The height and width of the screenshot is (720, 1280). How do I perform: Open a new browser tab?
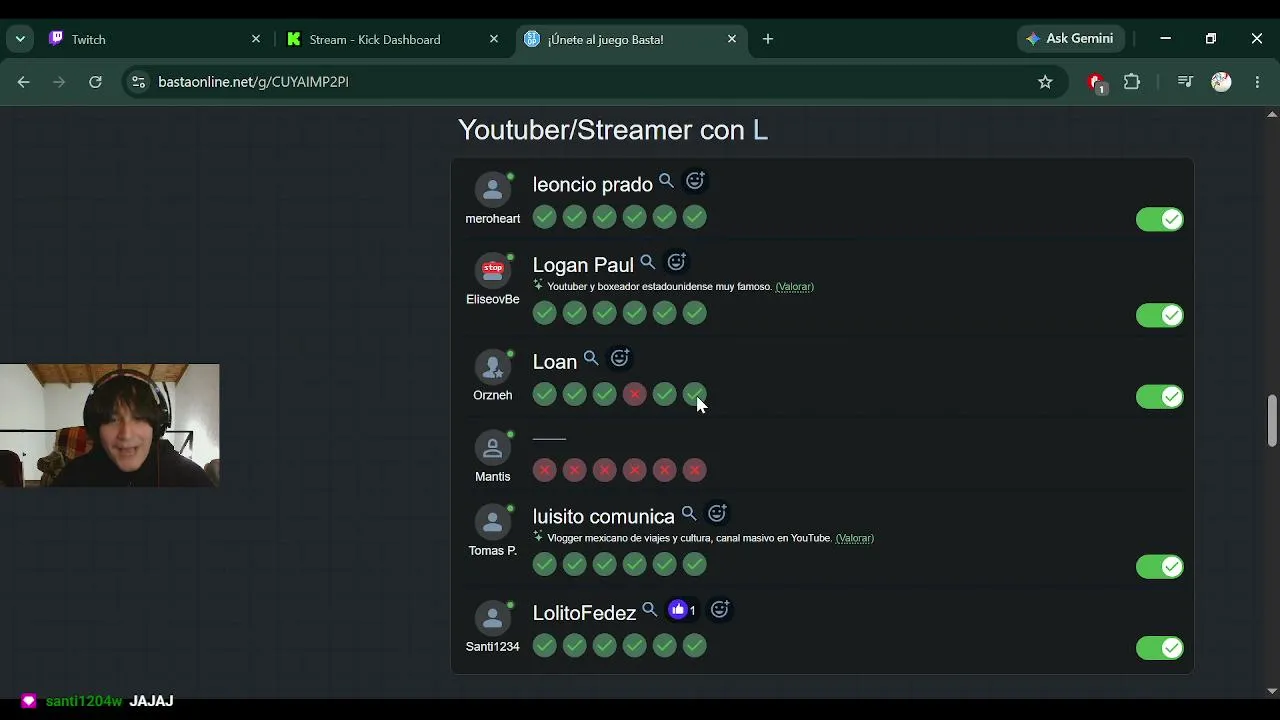pos(768,39)
